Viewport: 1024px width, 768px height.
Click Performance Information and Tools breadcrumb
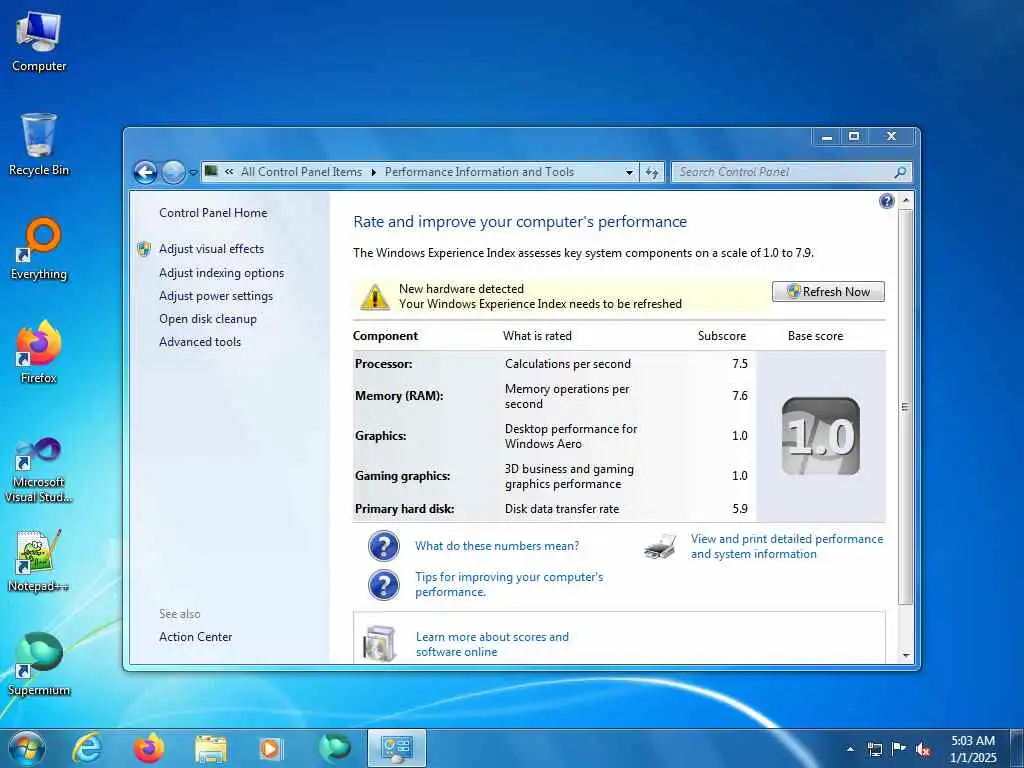479,172
